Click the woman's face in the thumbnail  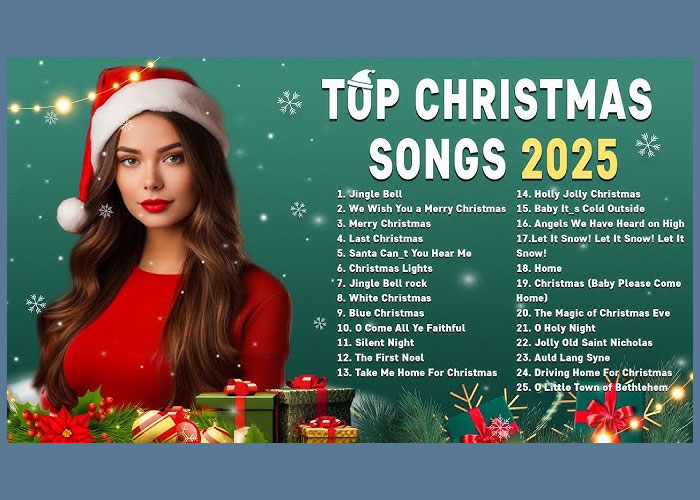pyautogui.click(x=153, y=172)
